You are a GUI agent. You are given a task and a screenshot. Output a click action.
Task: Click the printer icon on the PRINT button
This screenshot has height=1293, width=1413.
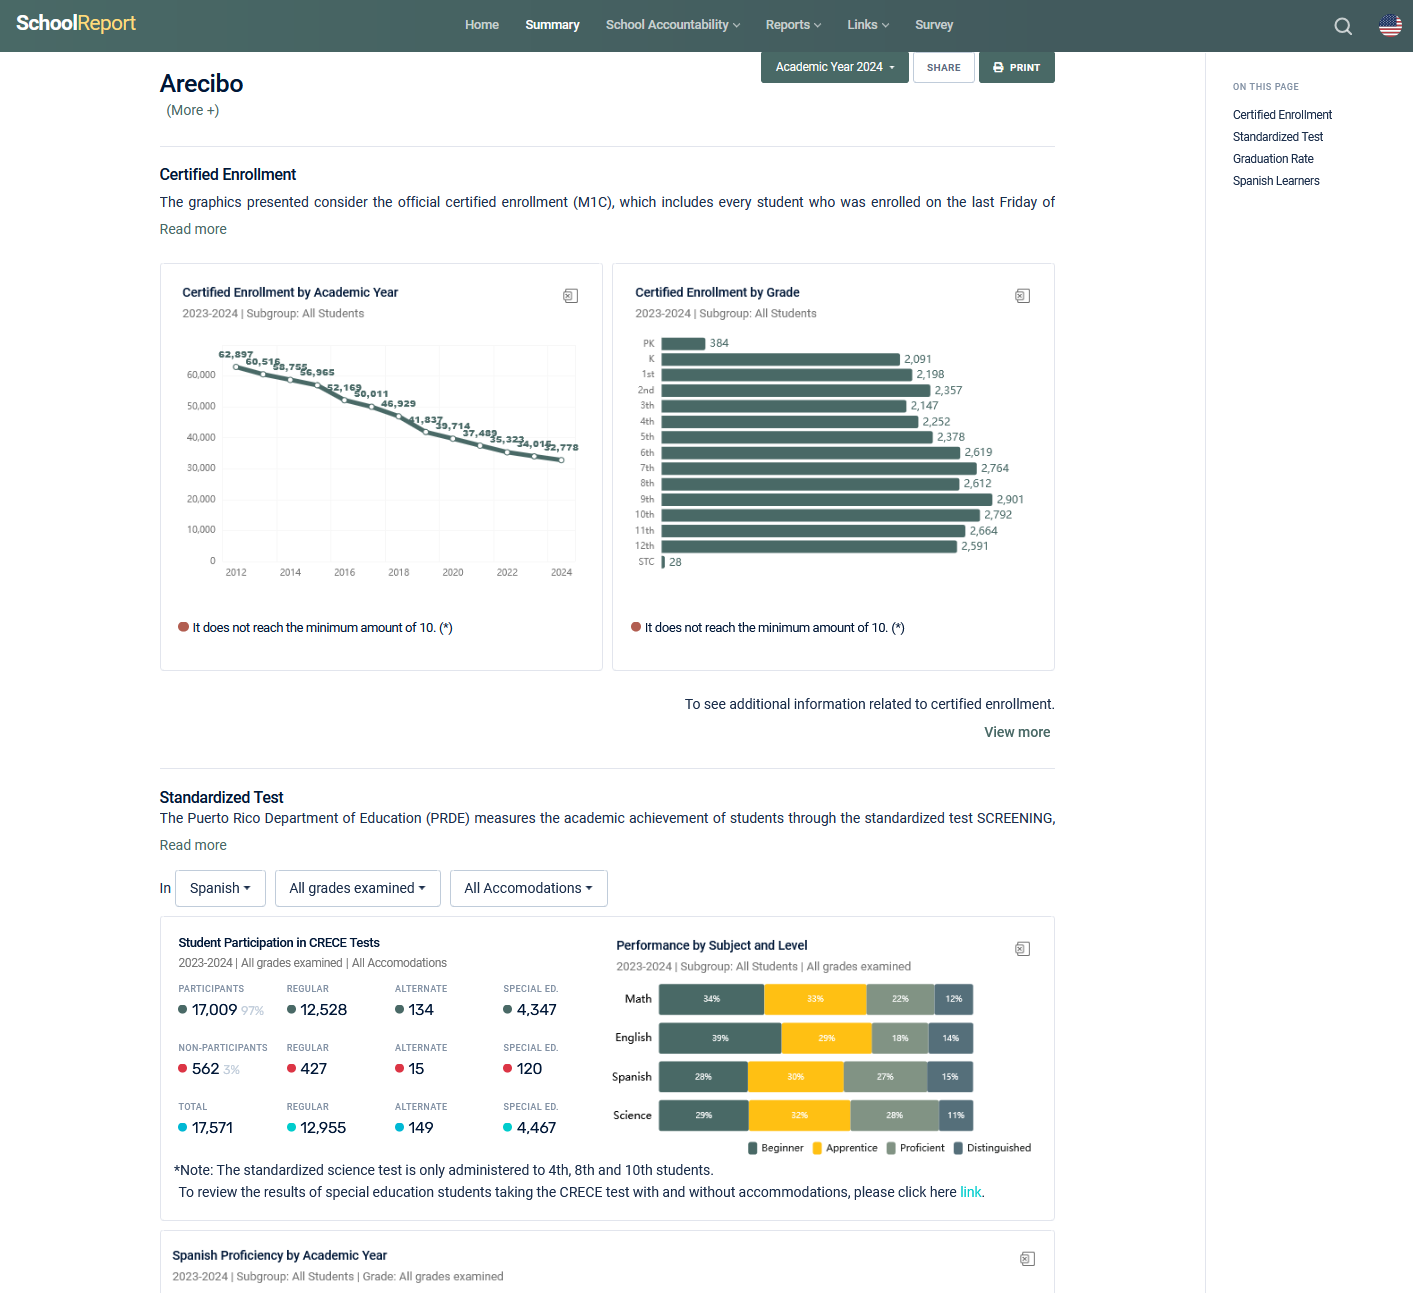pyautogui.click(x=999, y=67)
